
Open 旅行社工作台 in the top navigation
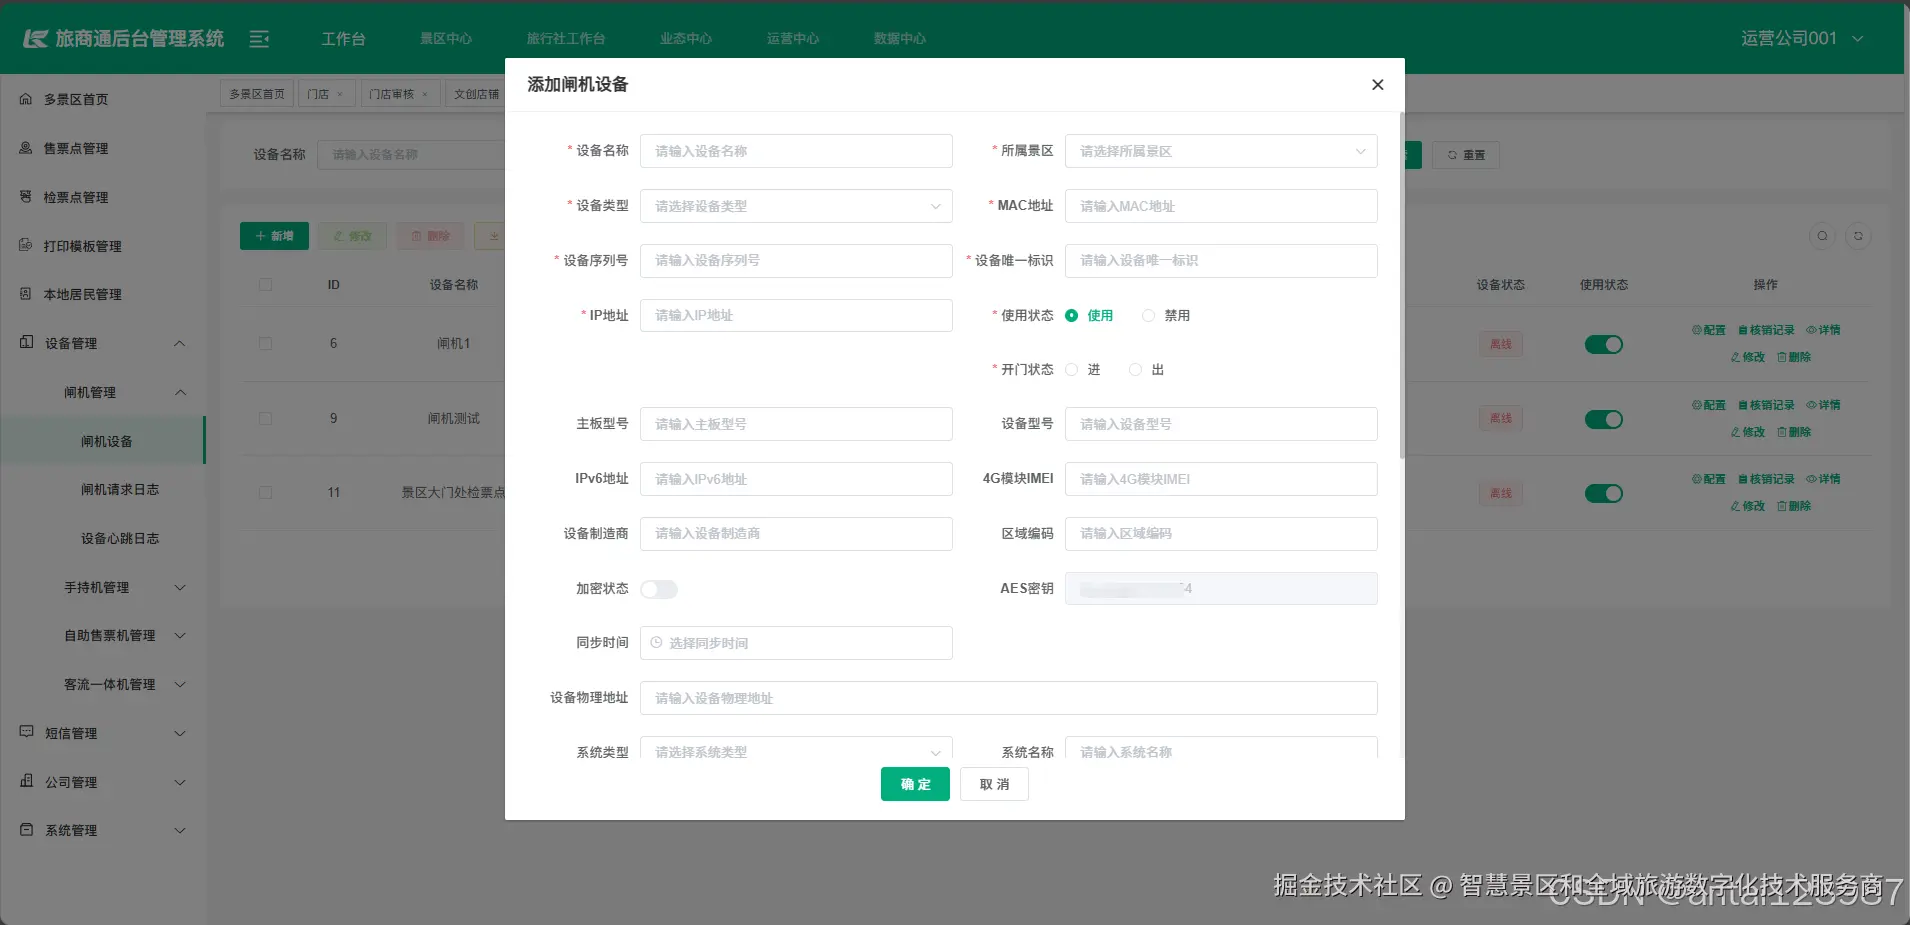click(x=566, y=39)
